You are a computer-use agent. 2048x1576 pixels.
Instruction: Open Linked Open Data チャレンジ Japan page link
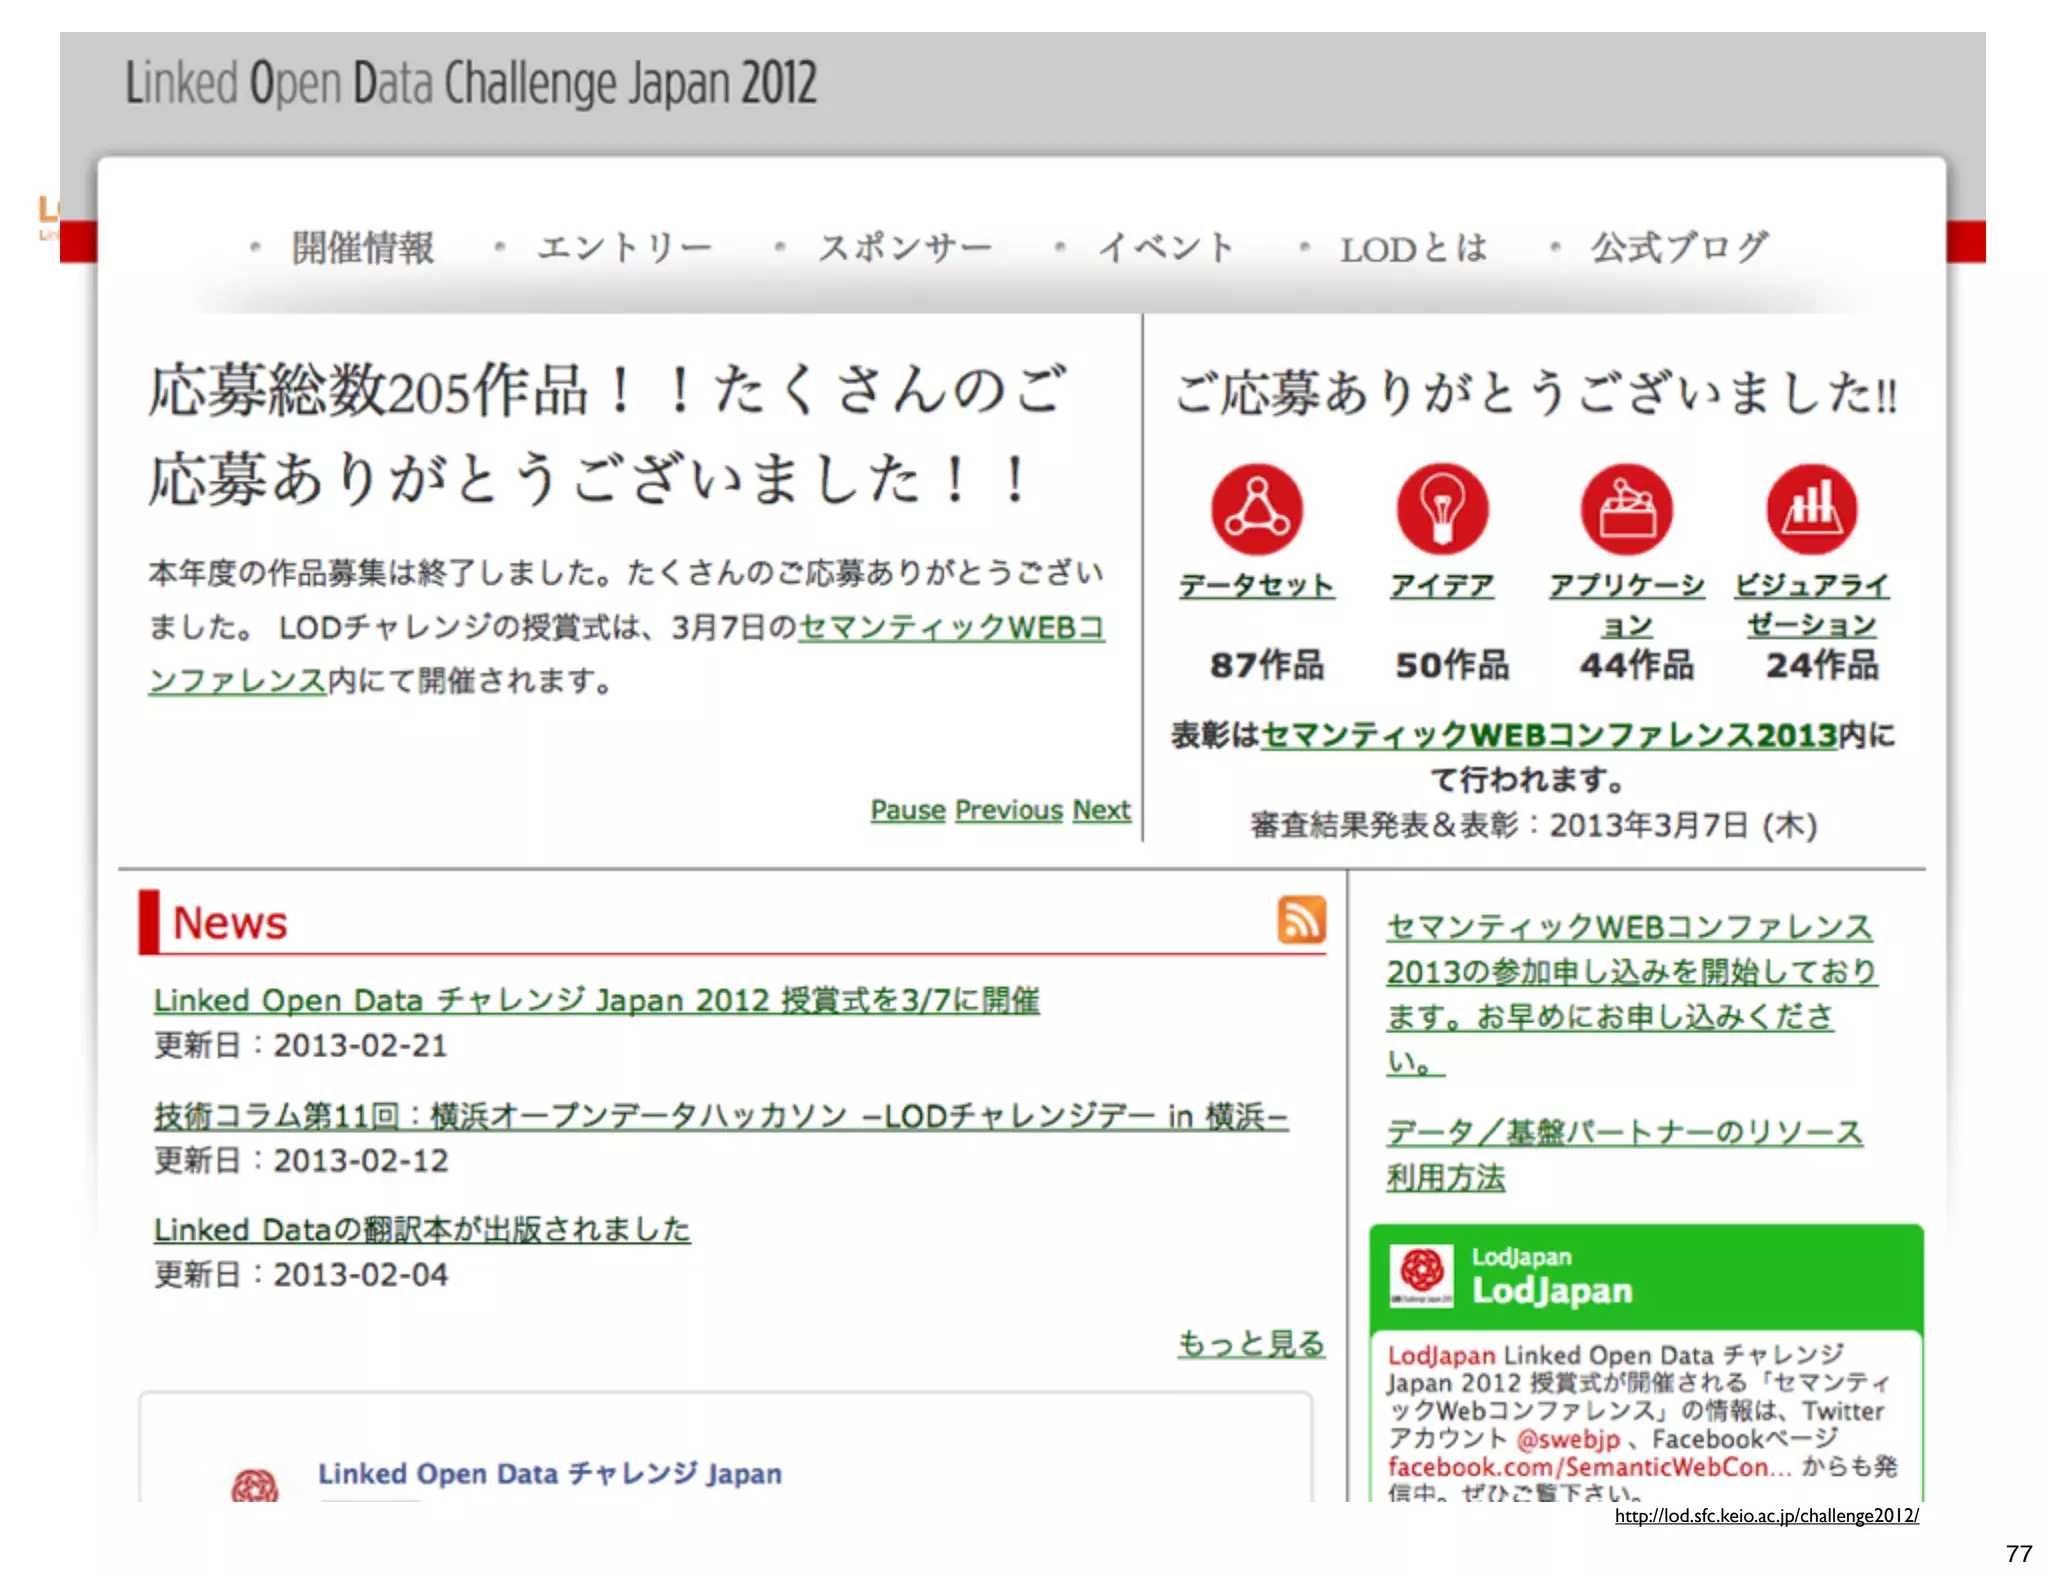(x=550, y=1474)
